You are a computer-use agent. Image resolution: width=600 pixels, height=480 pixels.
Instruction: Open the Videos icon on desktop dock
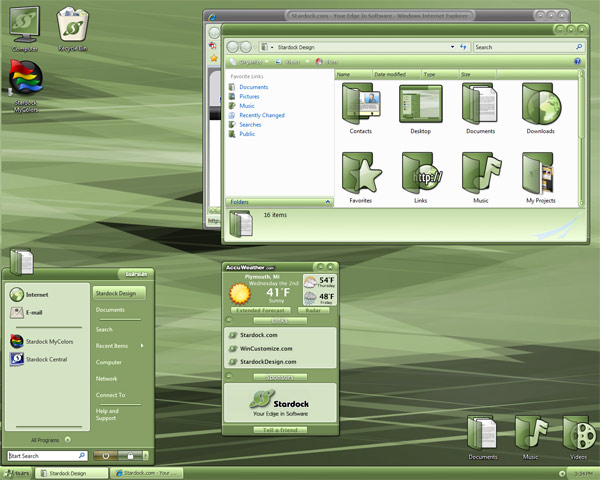pyautogui.click(x=578, y=438)
